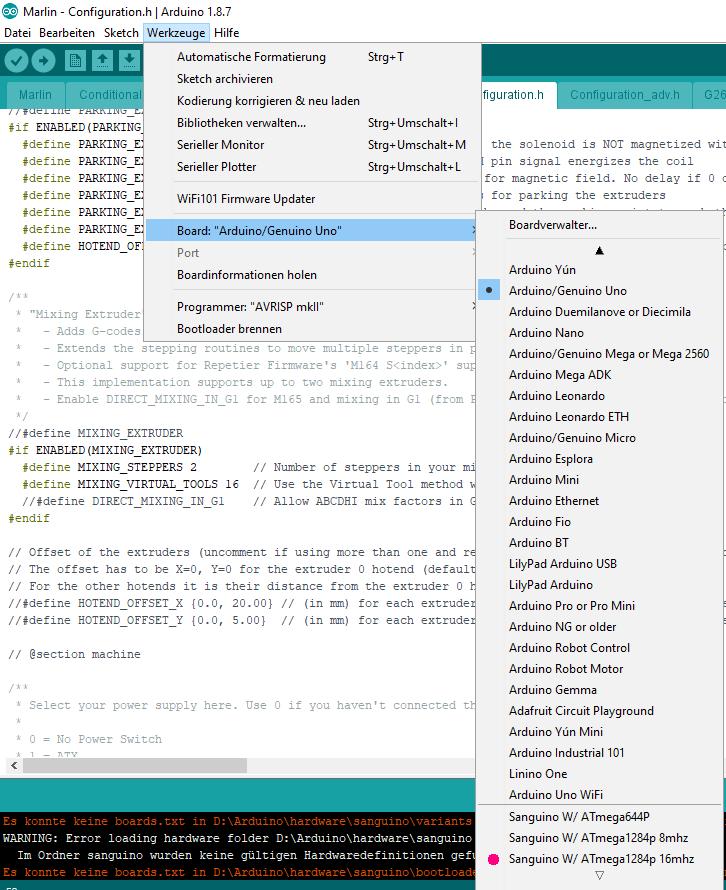The image size is (726, 890).
Task: Select Arduino Robot Control board
Action: pos(599,648)
